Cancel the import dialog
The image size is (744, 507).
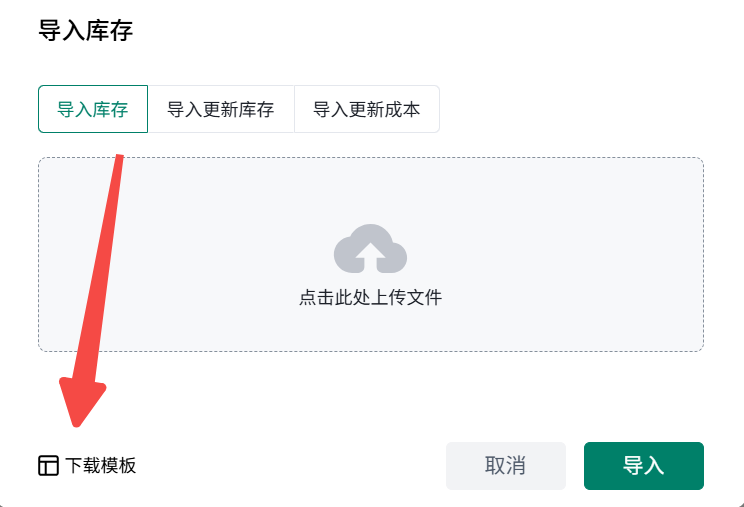point(505,466)
